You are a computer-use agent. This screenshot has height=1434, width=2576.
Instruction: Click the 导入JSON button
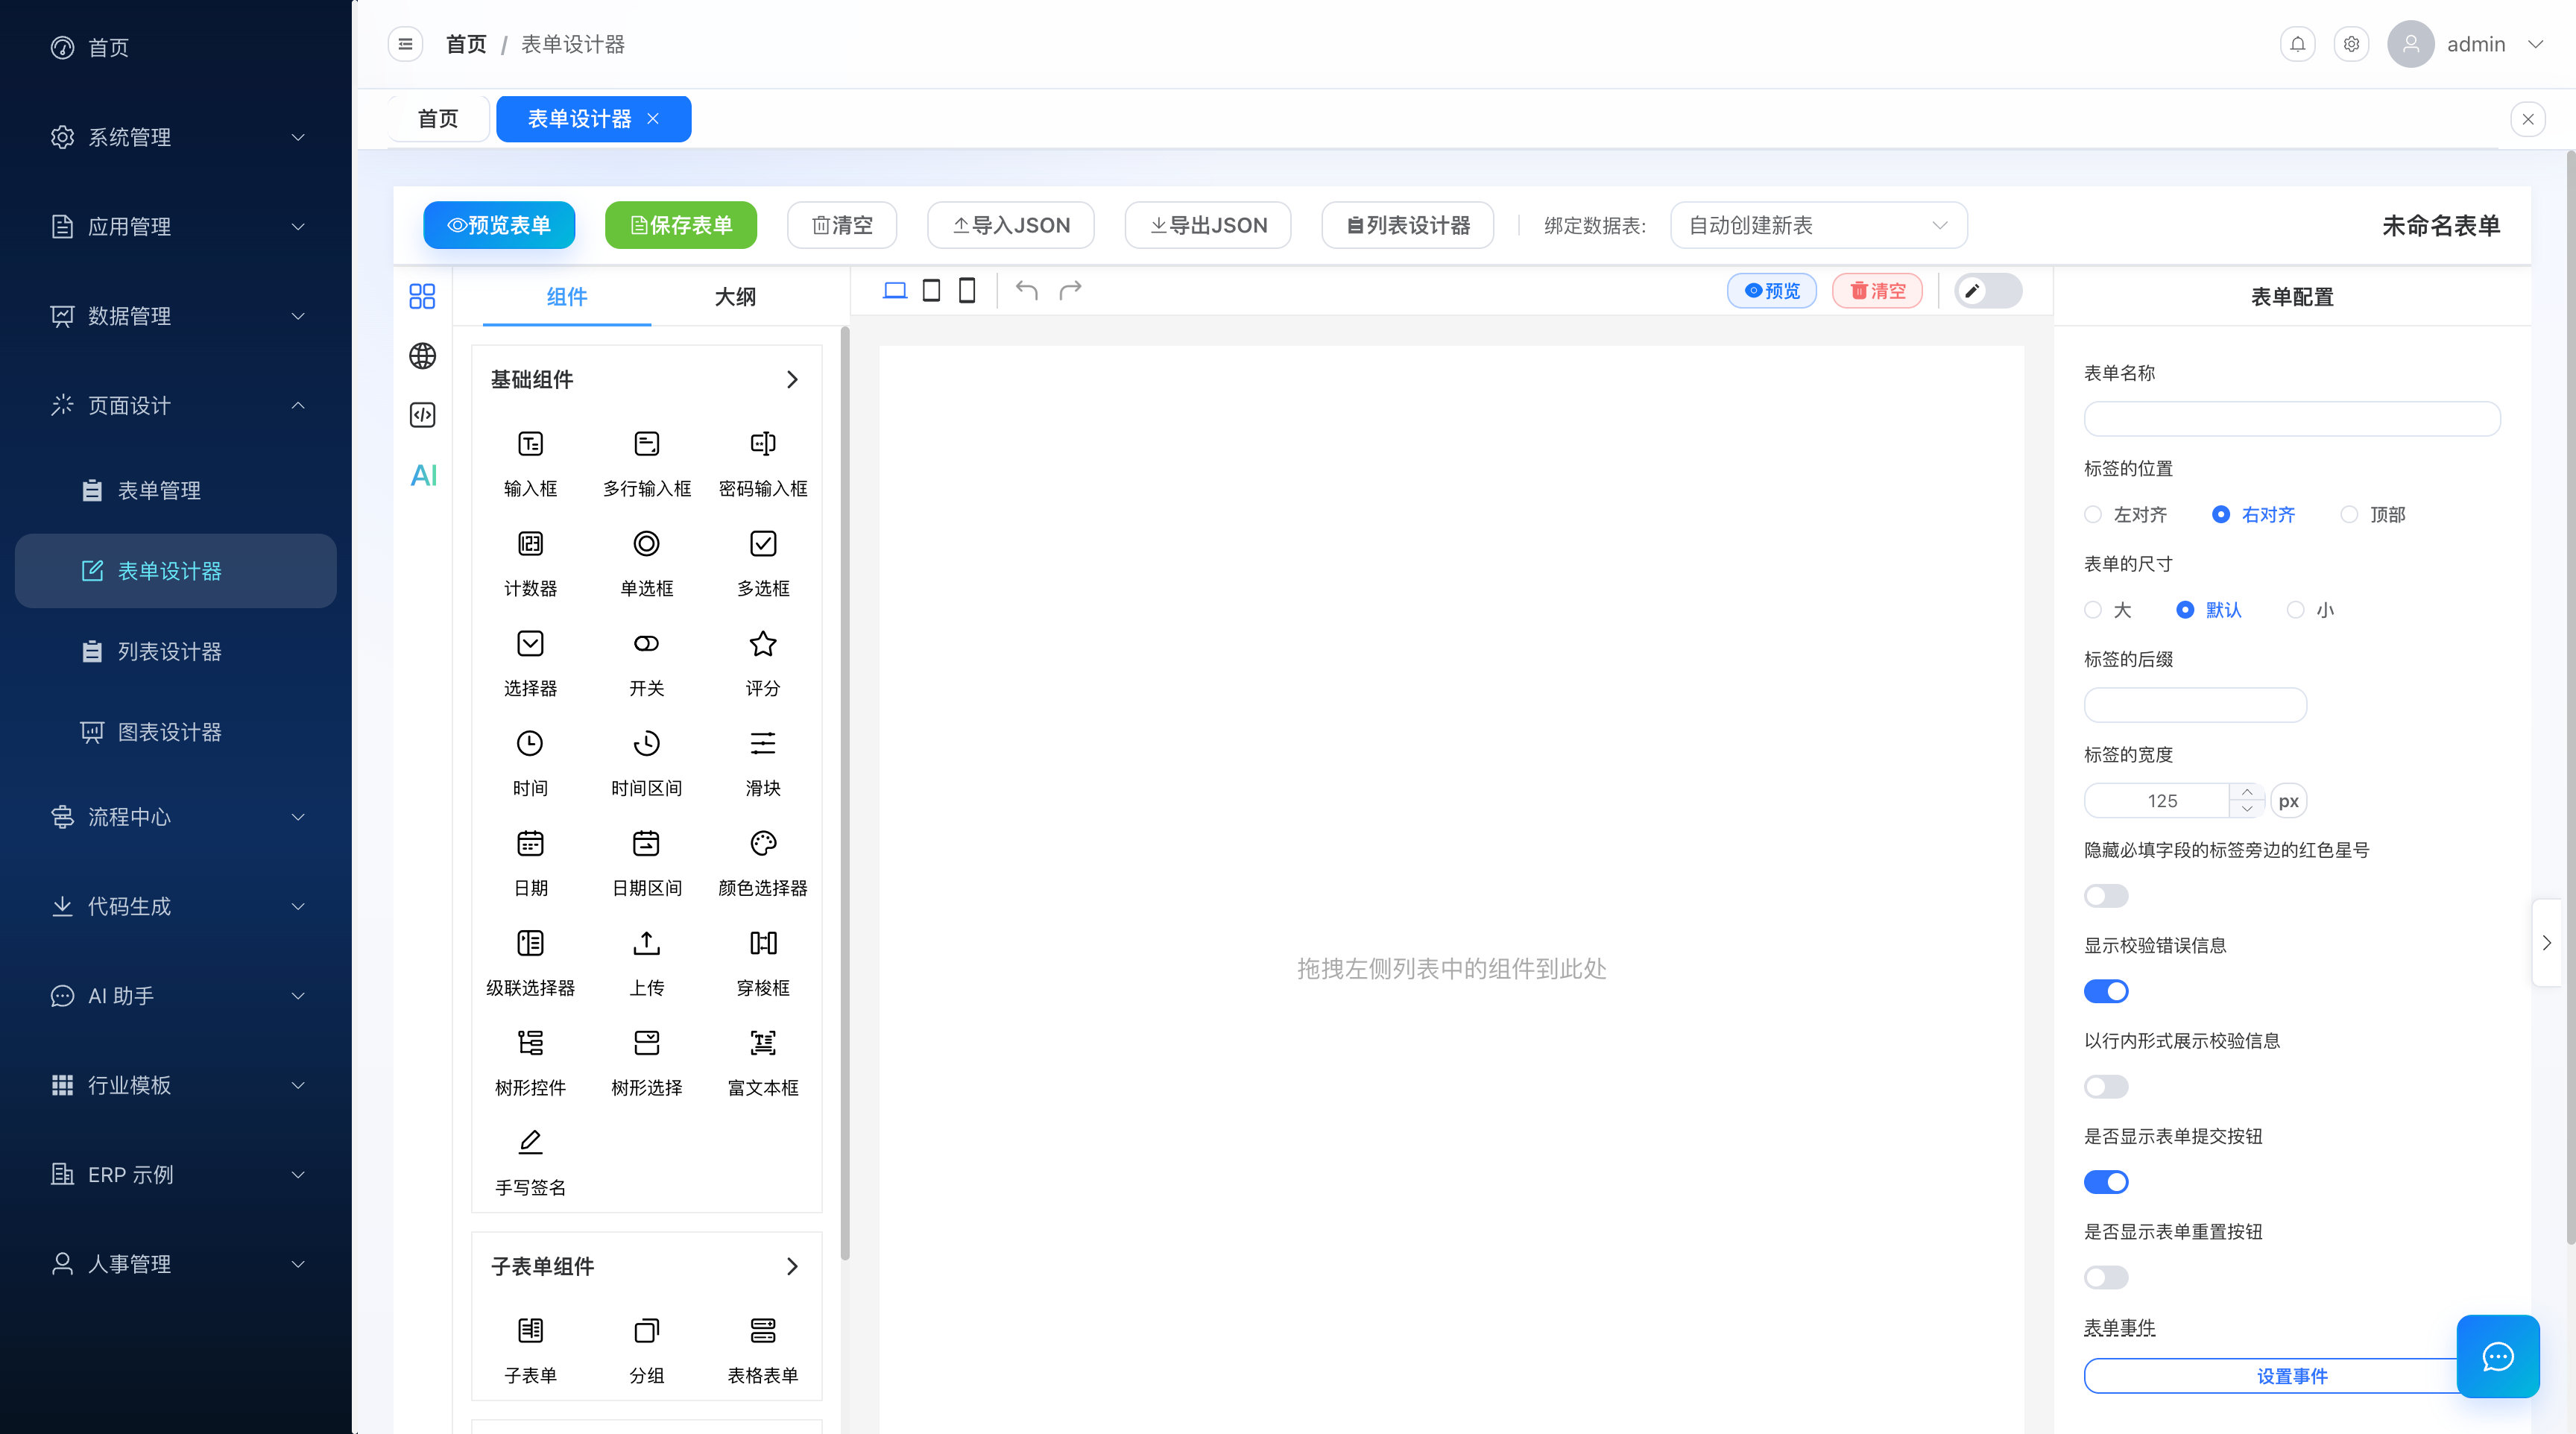point(1010,226)
